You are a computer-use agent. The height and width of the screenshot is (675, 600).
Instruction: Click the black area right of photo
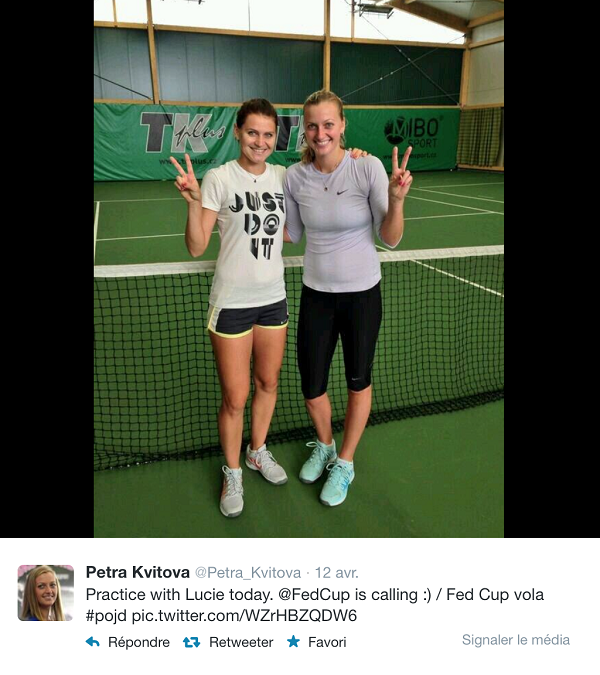(x=552, y=269)
